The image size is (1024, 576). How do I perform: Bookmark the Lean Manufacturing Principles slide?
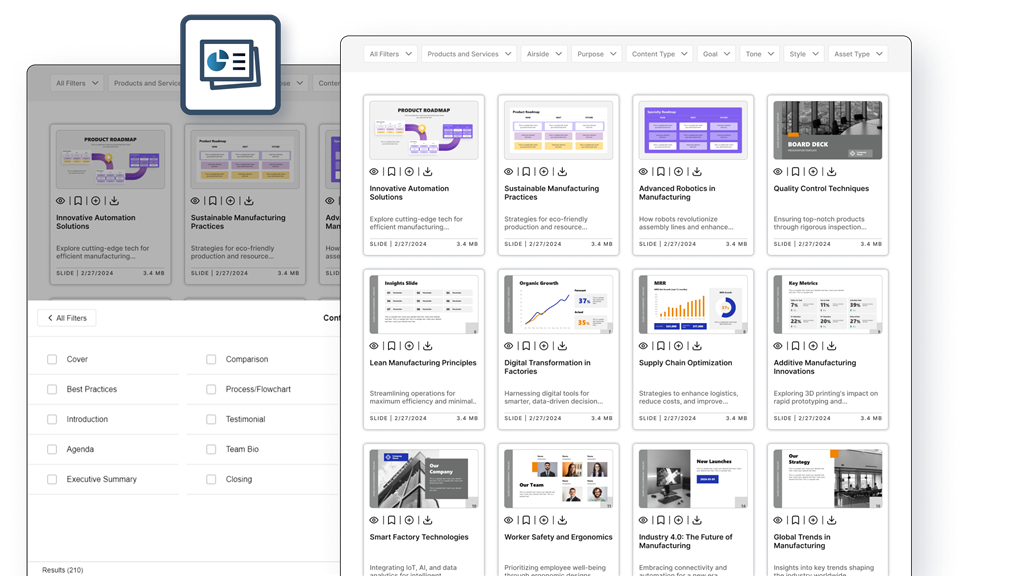[x=391, y=346]
